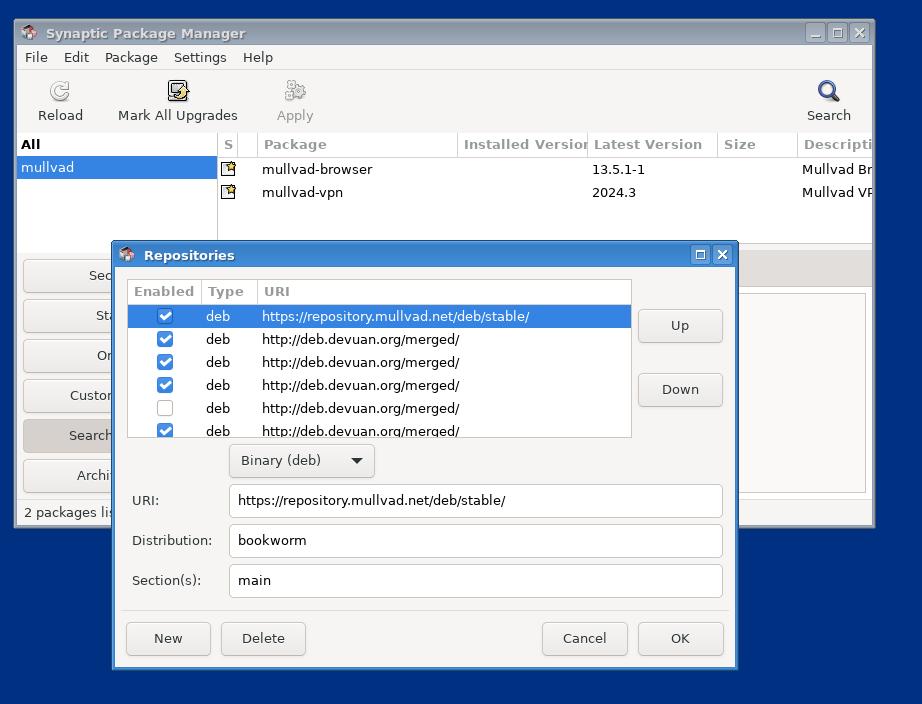Close the Repositories dialog
922x704 pixels.
(x=722, y=255)
